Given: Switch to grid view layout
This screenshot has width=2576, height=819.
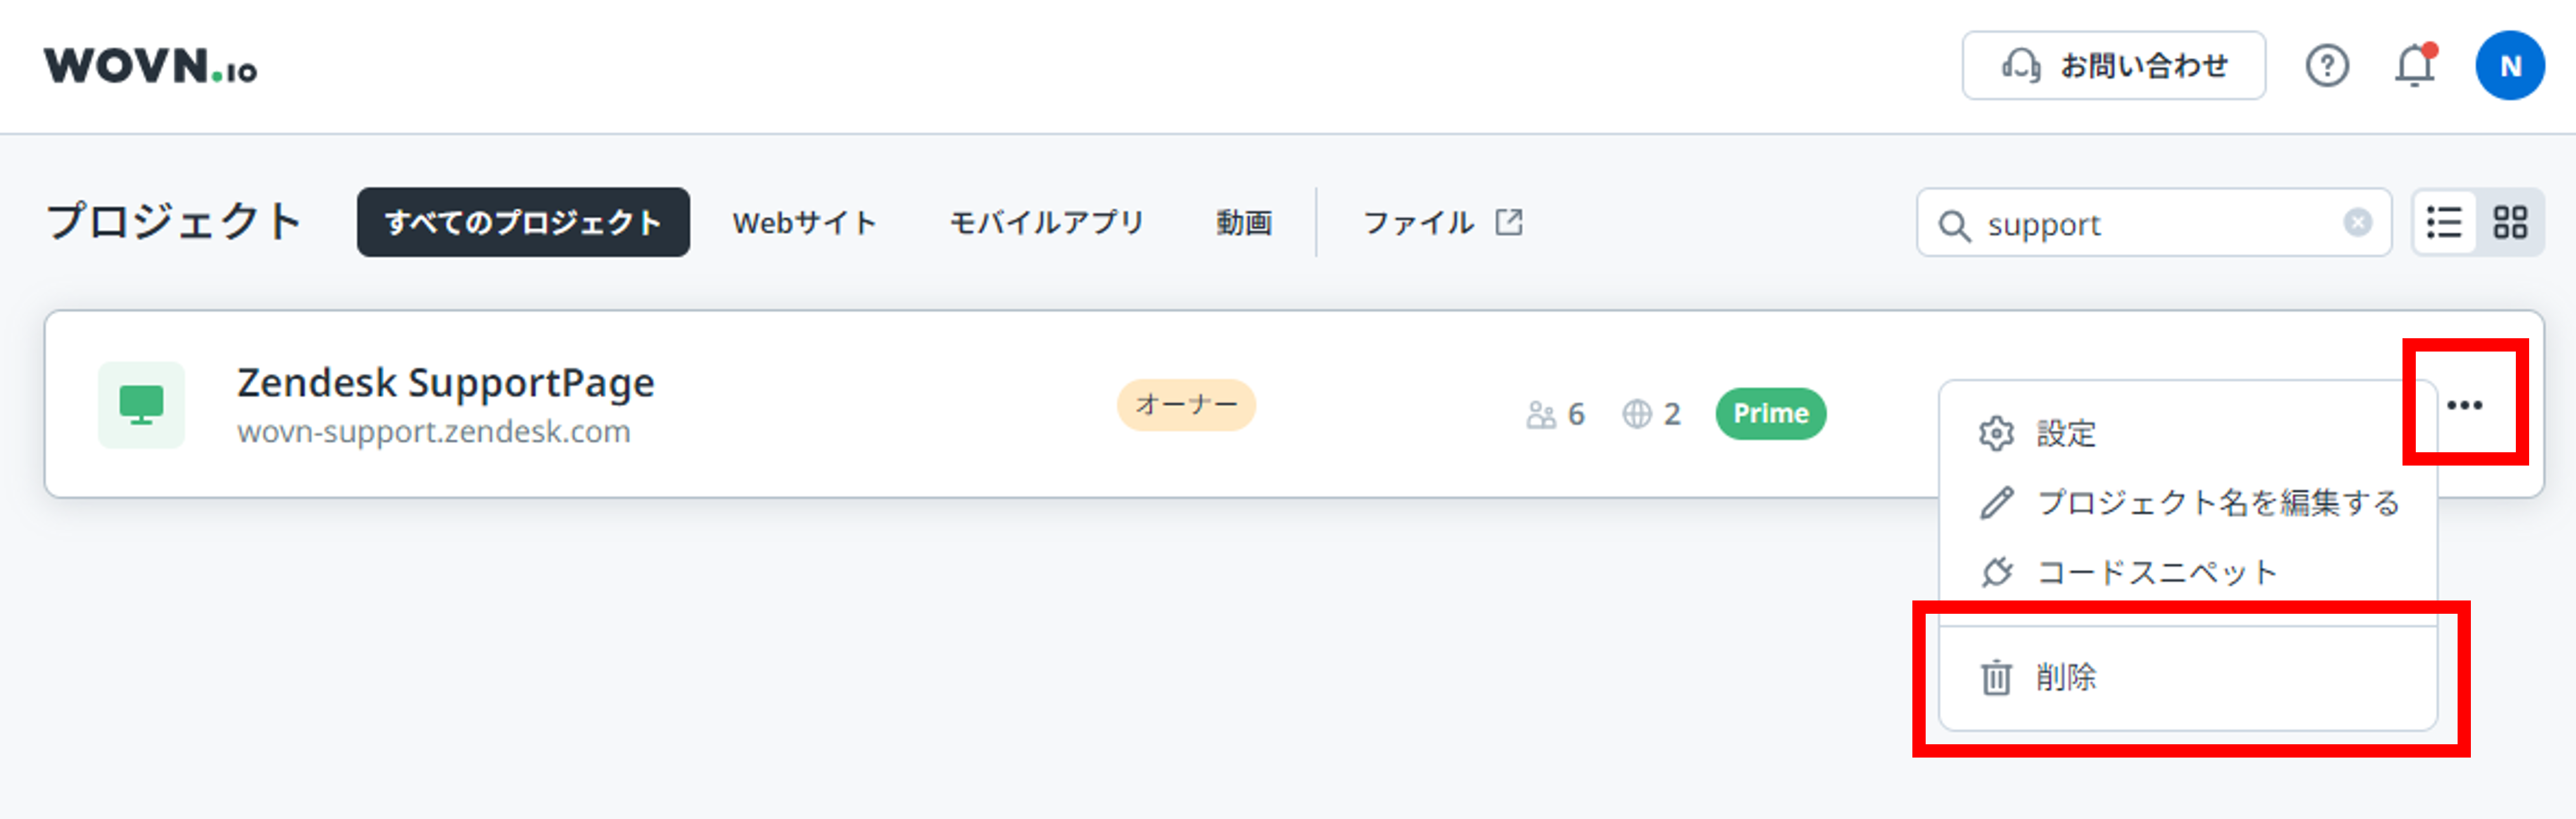Looking at the screenshot, I should point(2511,222).
